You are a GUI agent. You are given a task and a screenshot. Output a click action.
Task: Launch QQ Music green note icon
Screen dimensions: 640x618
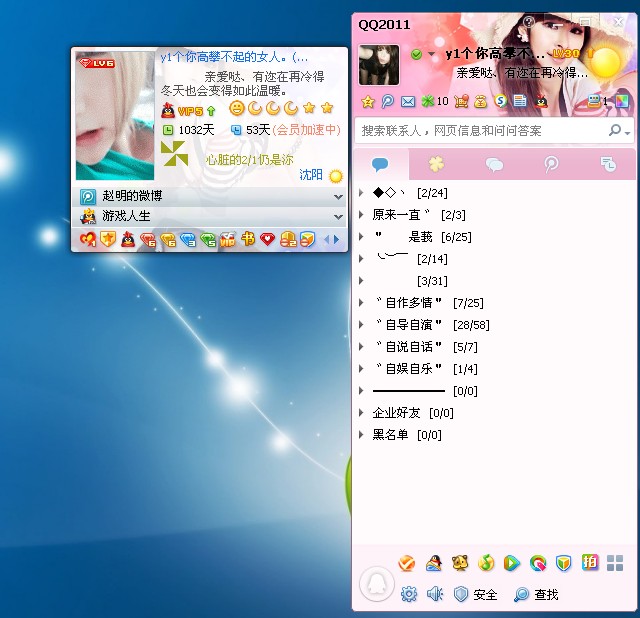click(x=486, y=563)
